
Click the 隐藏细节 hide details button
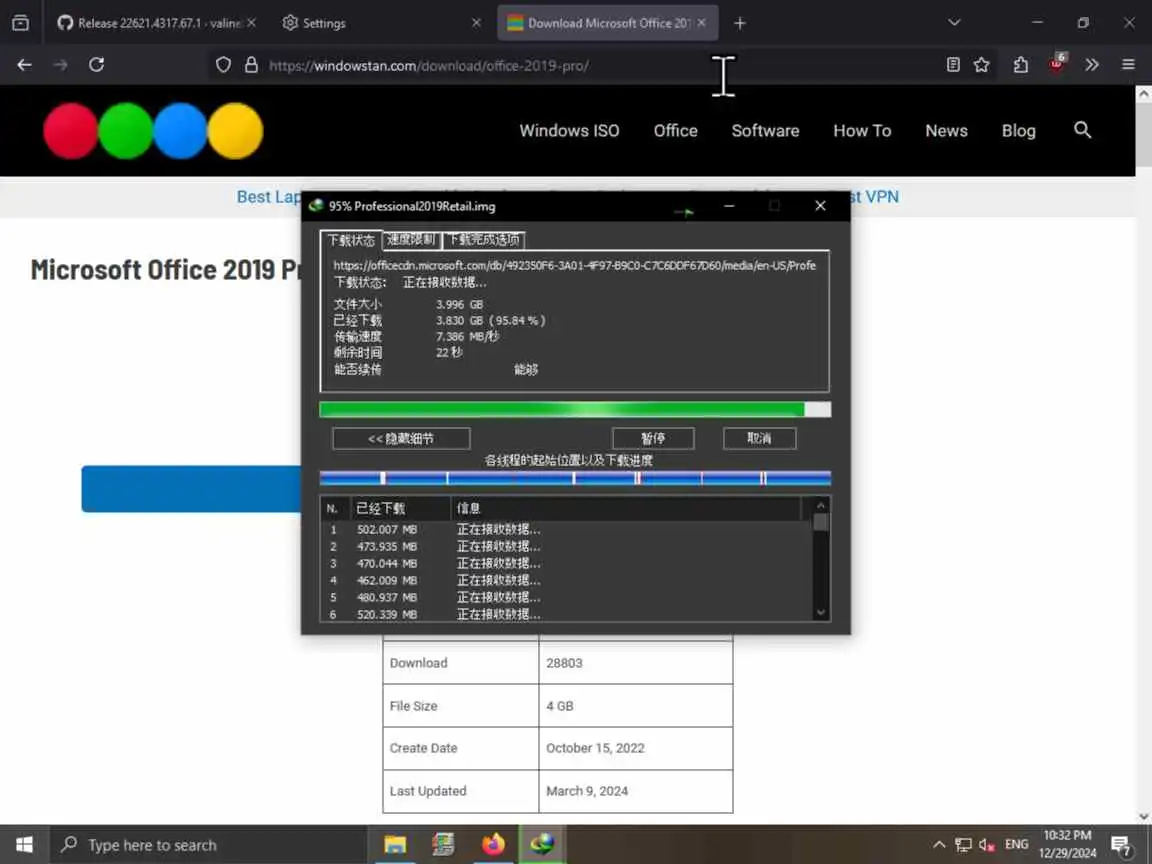401,439
